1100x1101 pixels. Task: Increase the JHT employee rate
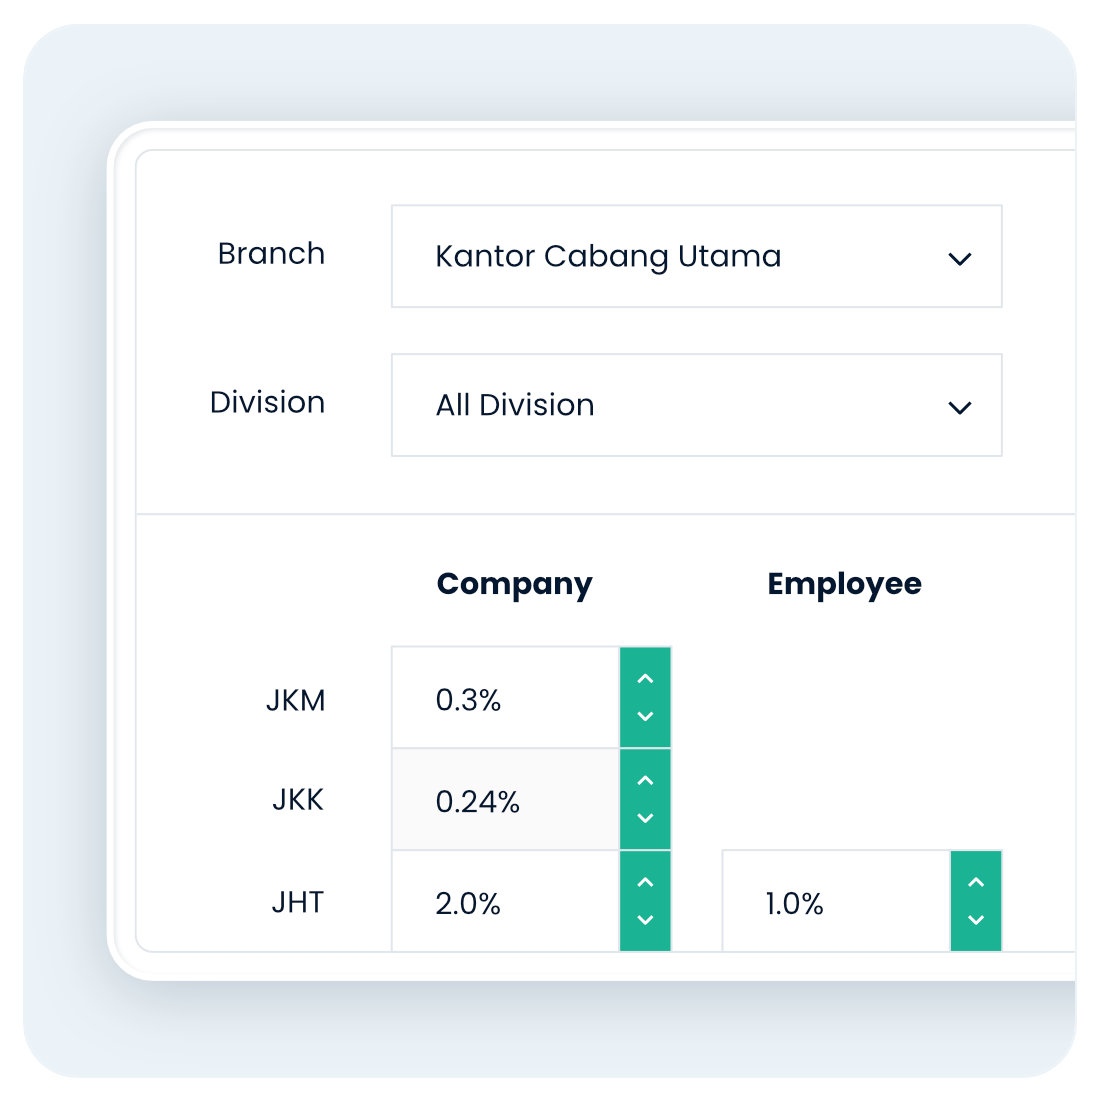click(976, 883)
